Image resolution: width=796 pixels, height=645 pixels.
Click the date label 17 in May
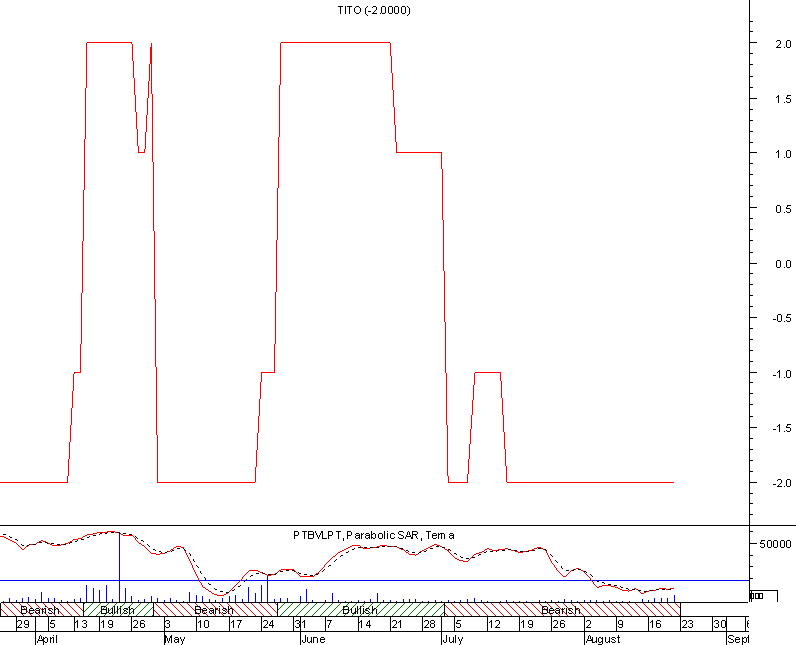pyautogui.click(x=236, y=624)
